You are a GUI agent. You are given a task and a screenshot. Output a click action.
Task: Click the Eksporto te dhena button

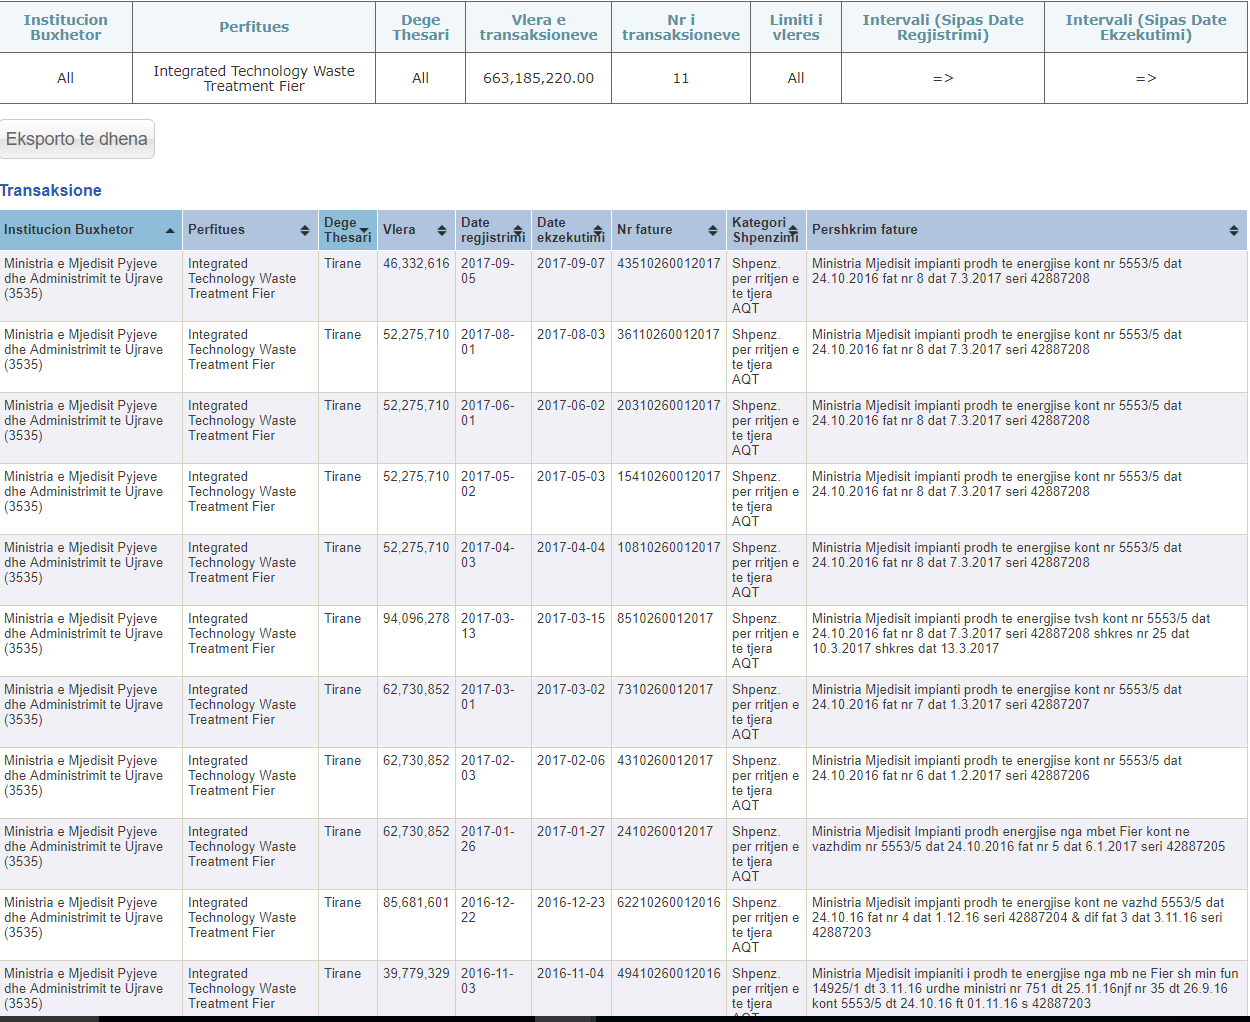[77, 139]
